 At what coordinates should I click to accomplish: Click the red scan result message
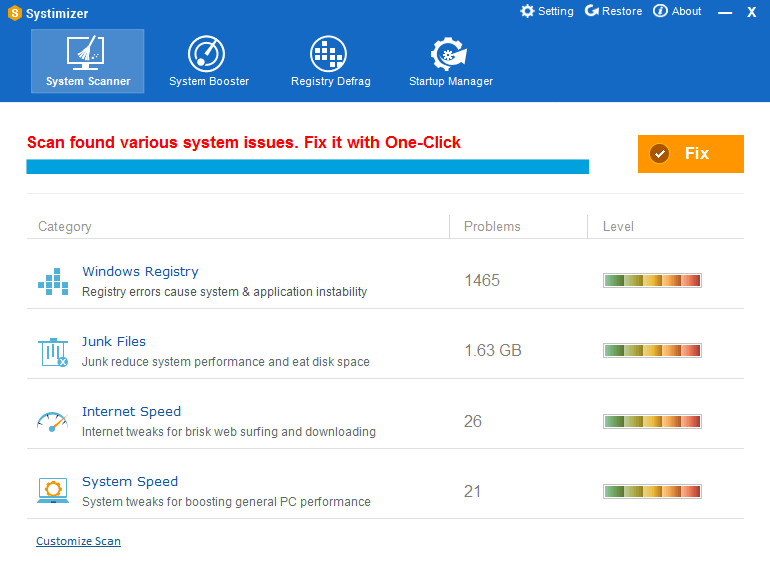tap(244, 142)
